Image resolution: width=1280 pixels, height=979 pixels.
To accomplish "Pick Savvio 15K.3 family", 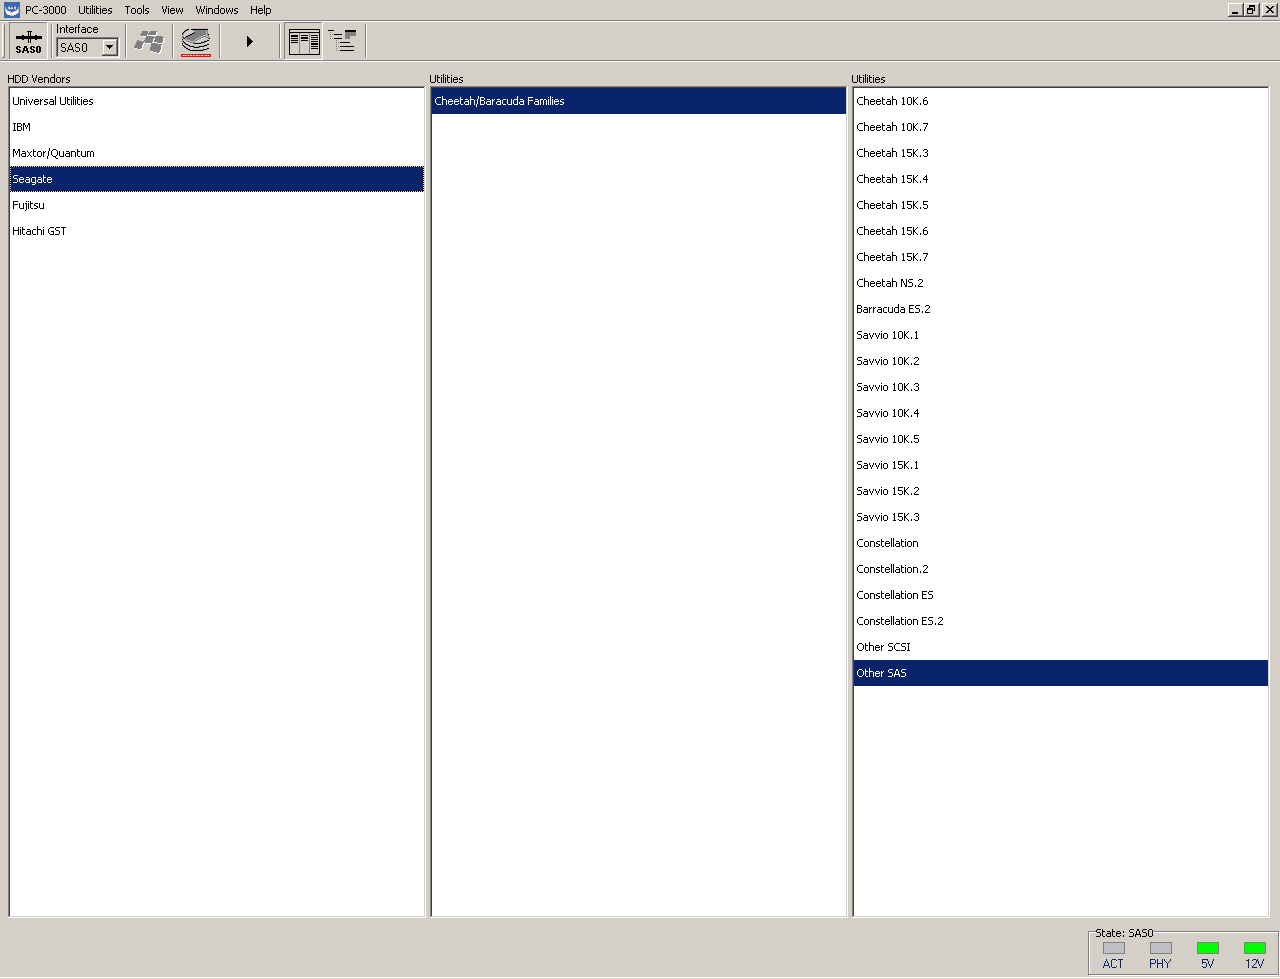I will [1061, 517].
